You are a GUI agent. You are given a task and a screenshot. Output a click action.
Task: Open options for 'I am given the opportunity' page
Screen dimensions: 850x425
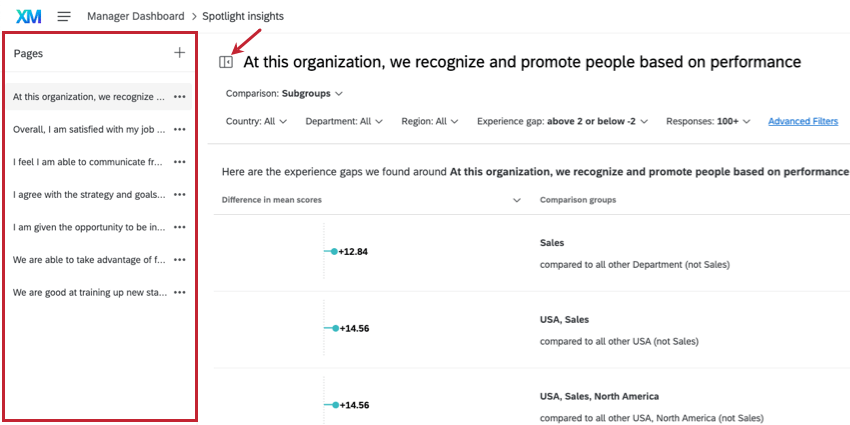click(180, 227)
